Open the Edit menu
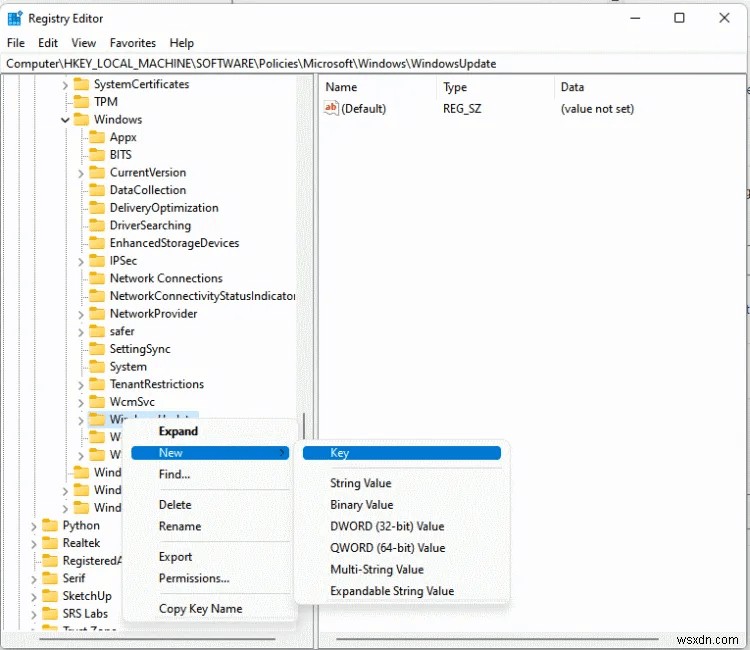The height and width of the screenshot is (650, 750). (x=48, y=43)
